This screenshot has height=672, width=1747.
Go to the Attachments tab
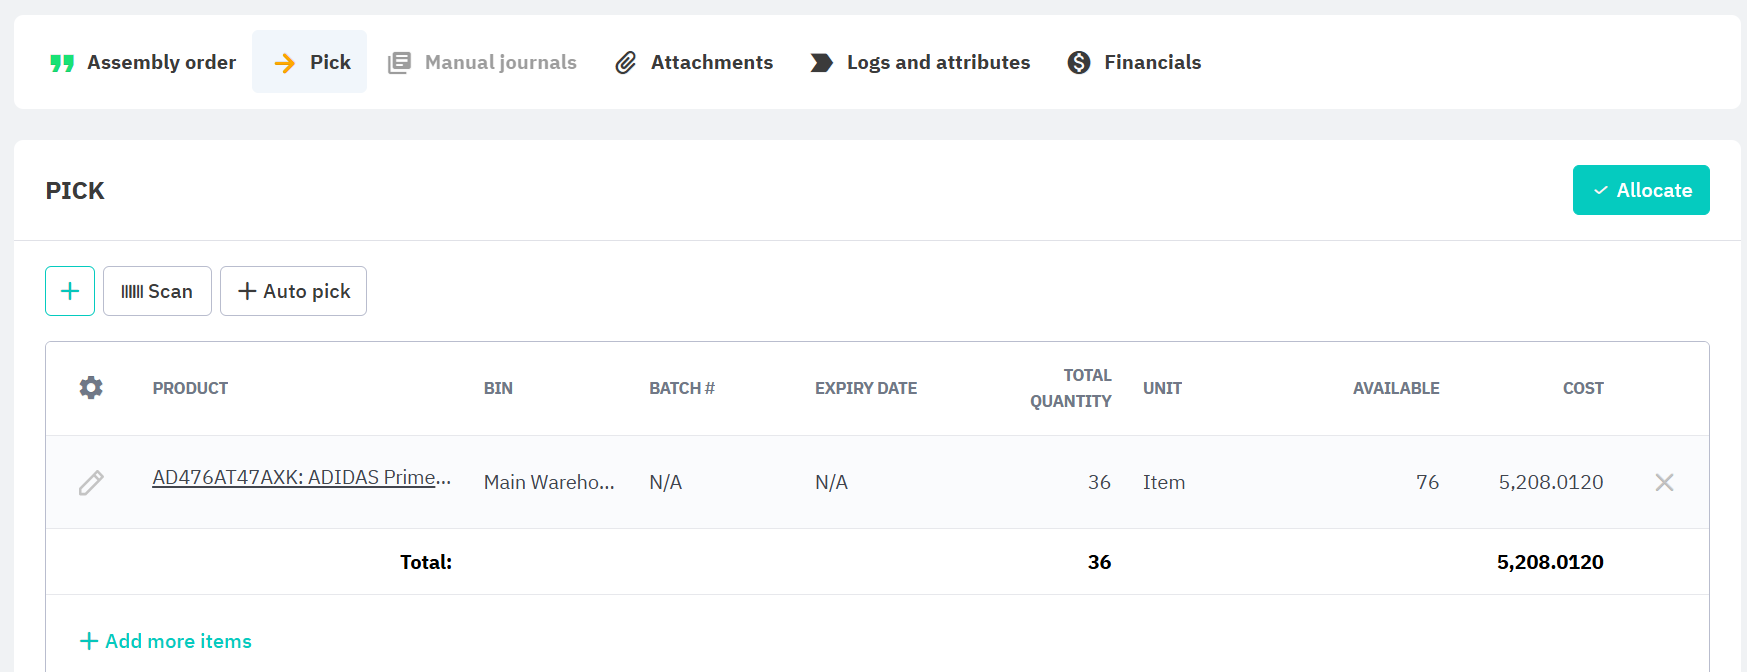[694, 62]
